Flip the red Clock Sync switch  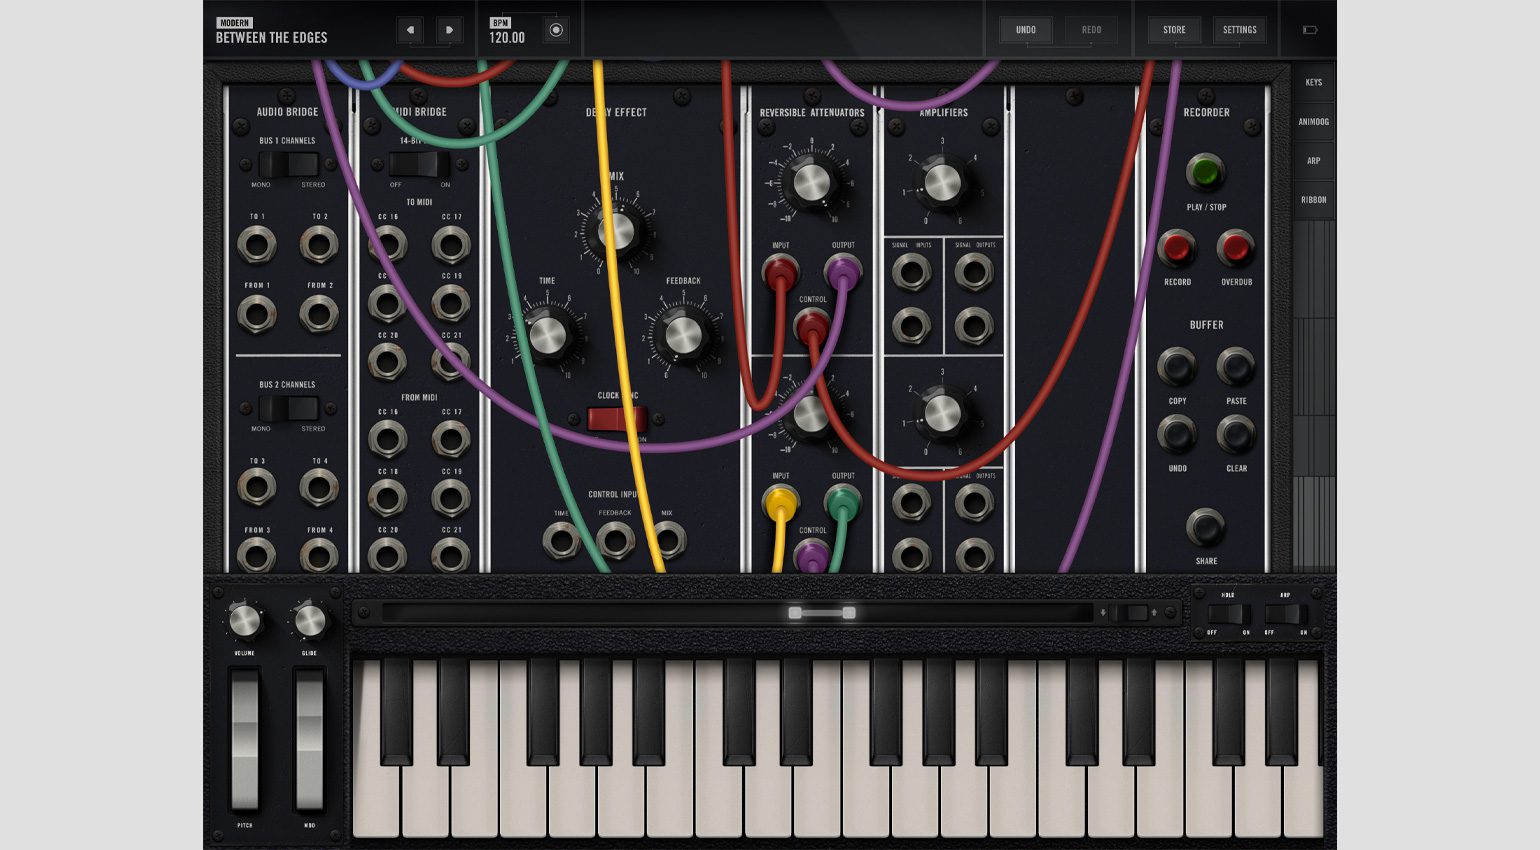[x=617, y=418]
